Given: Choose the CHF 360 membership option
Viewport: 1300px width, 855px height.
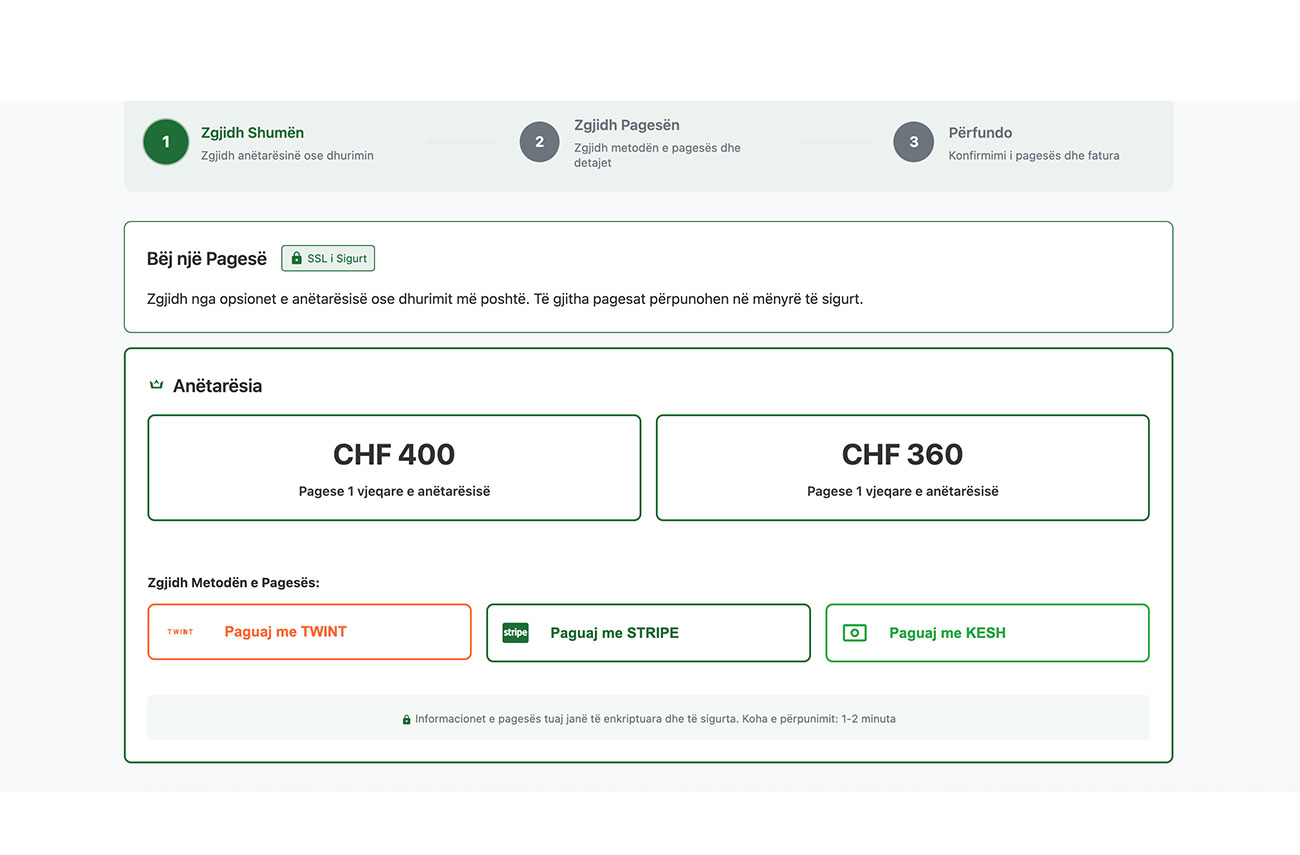Looking at the screenshot, I should [x=902, y=468].
